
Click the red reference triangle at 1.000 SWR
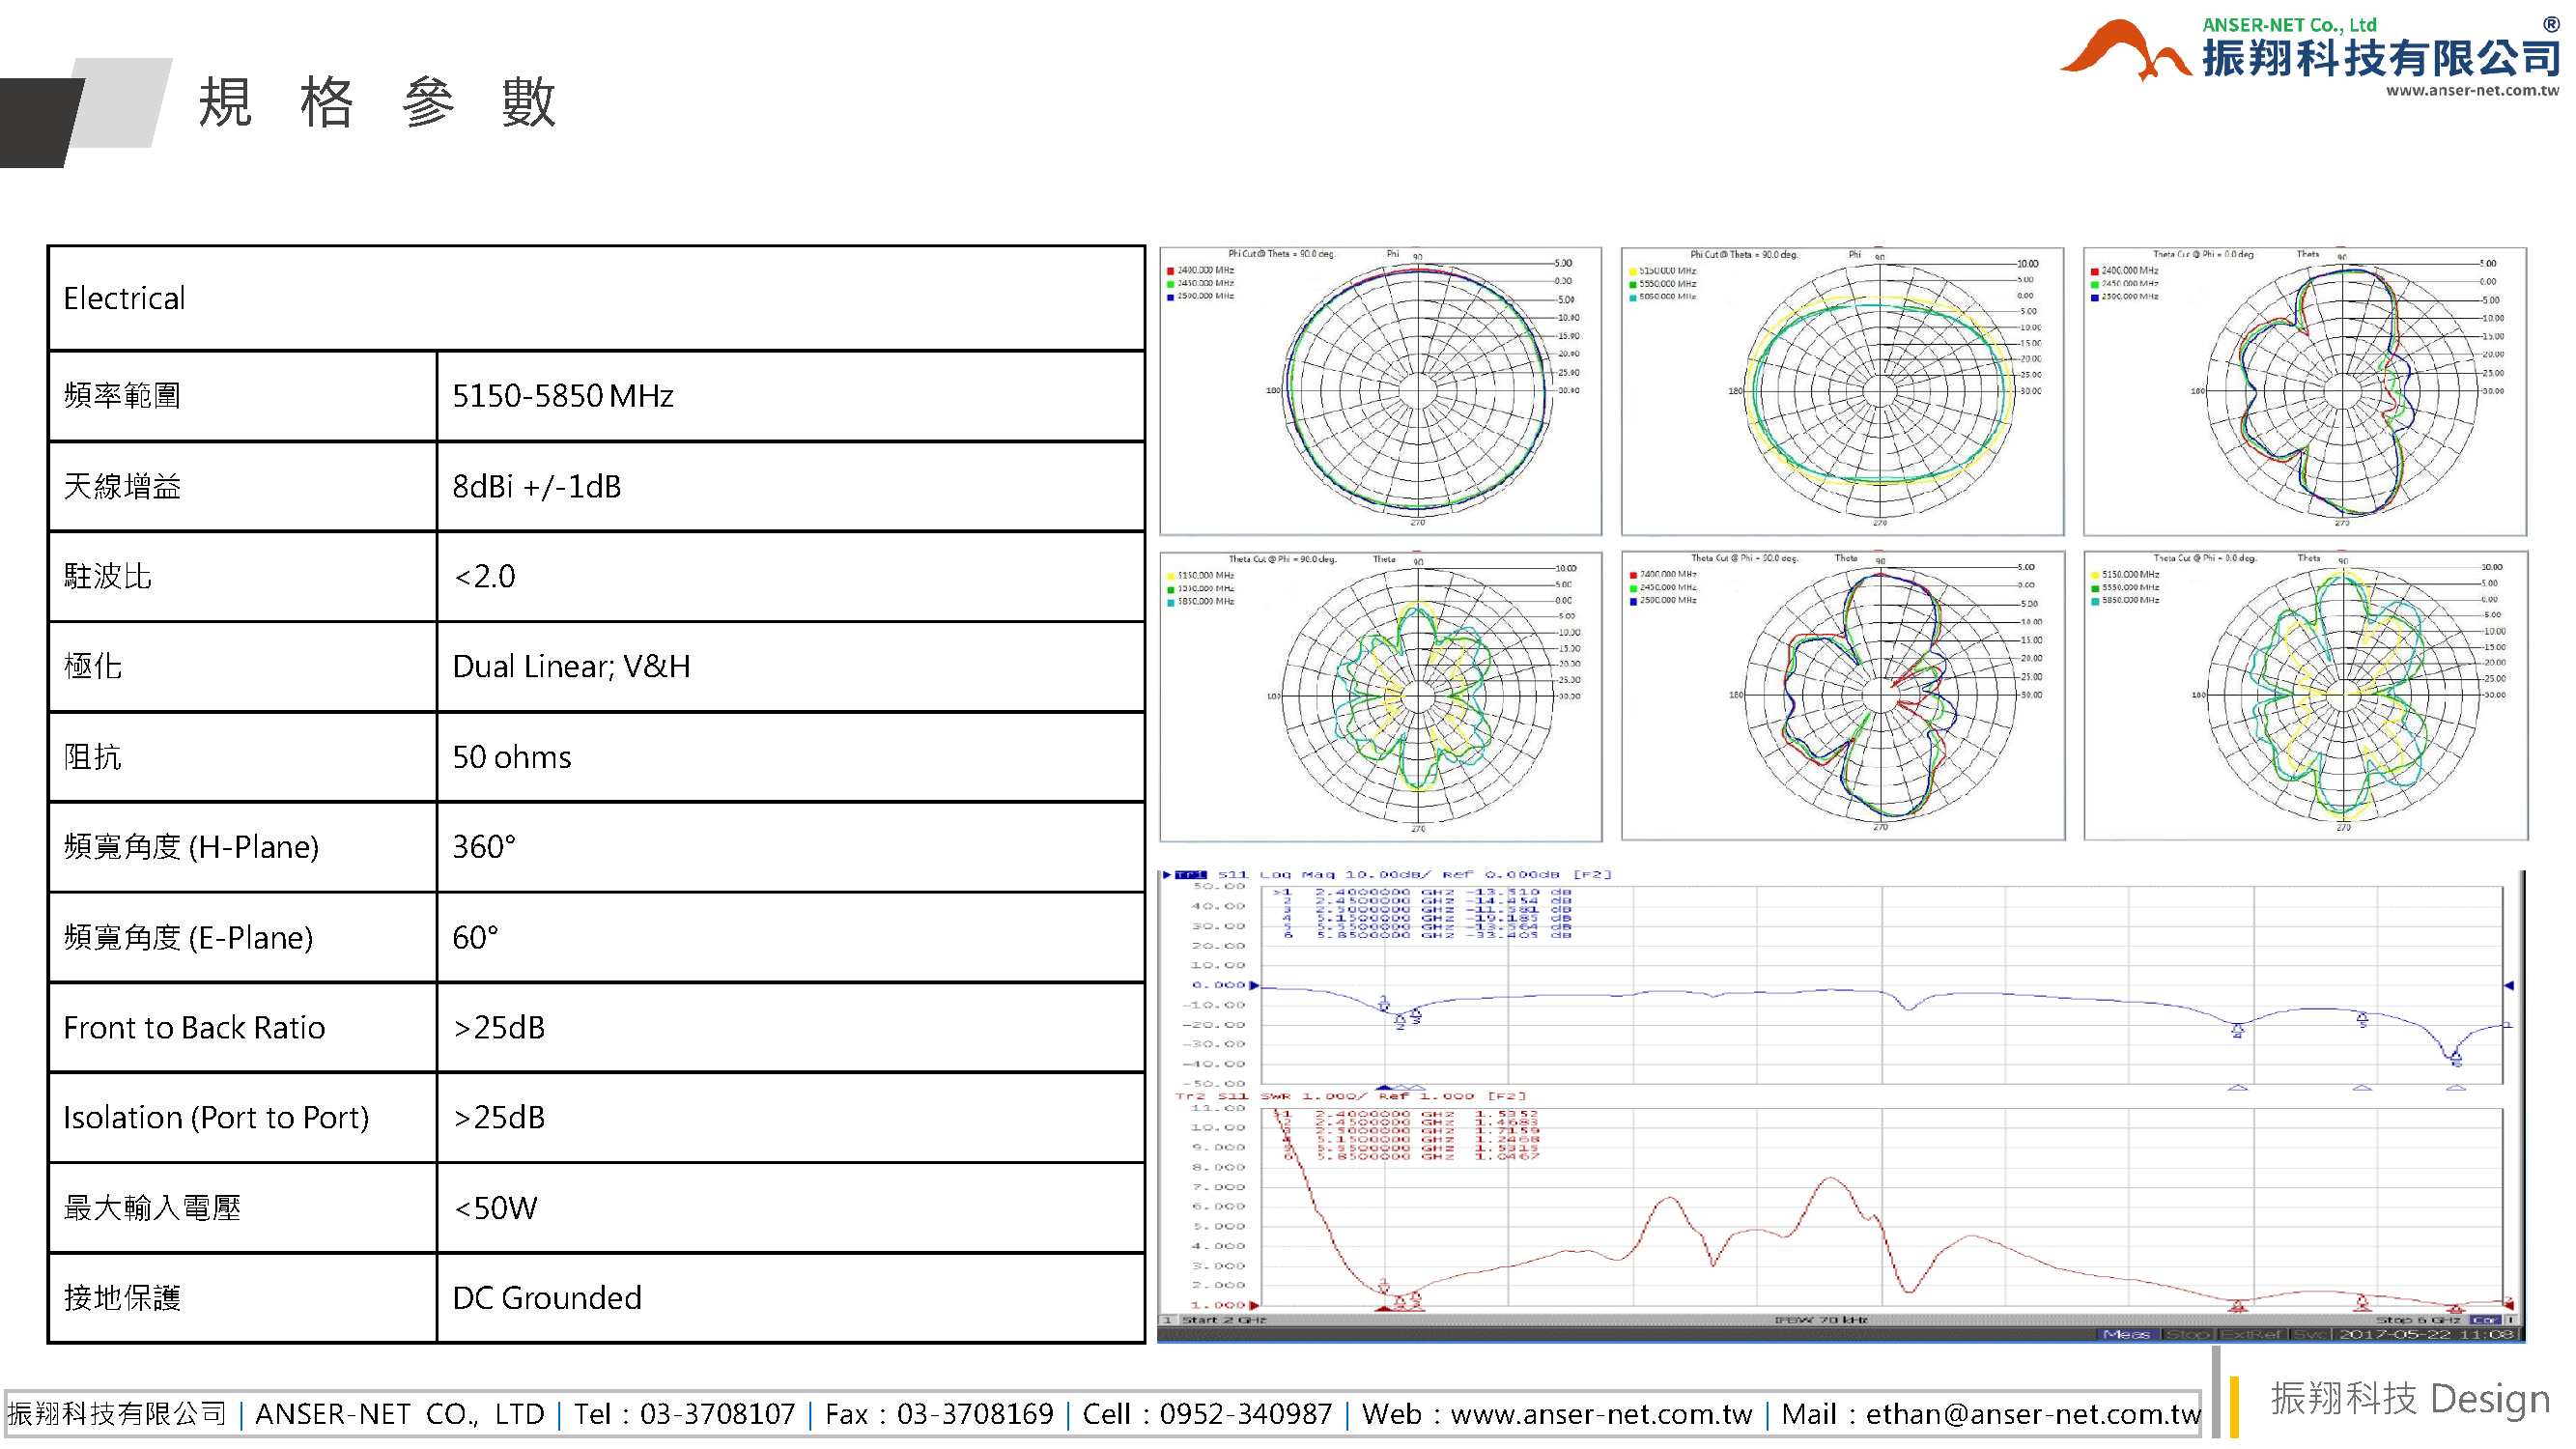click(1254, 1305)
